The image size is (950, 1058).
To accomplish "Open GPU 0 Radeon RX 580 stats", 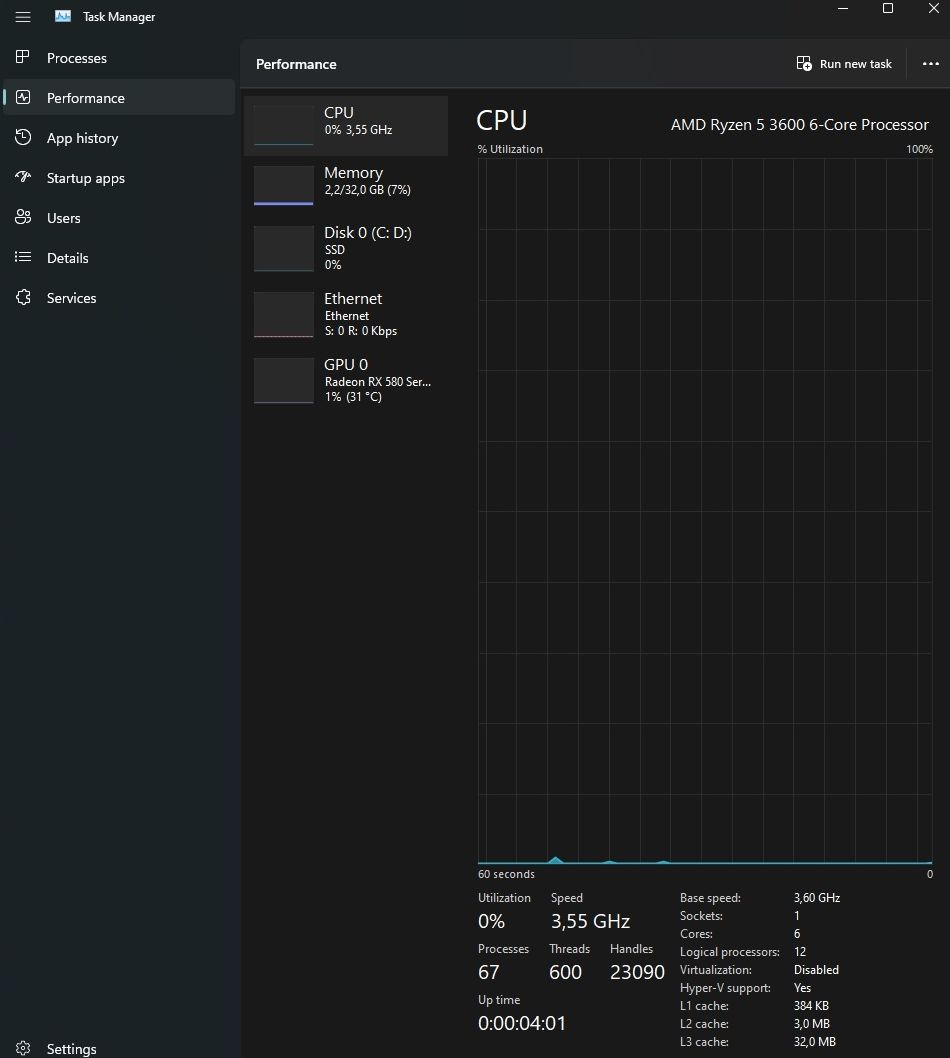I will click(x=345, y=380).
